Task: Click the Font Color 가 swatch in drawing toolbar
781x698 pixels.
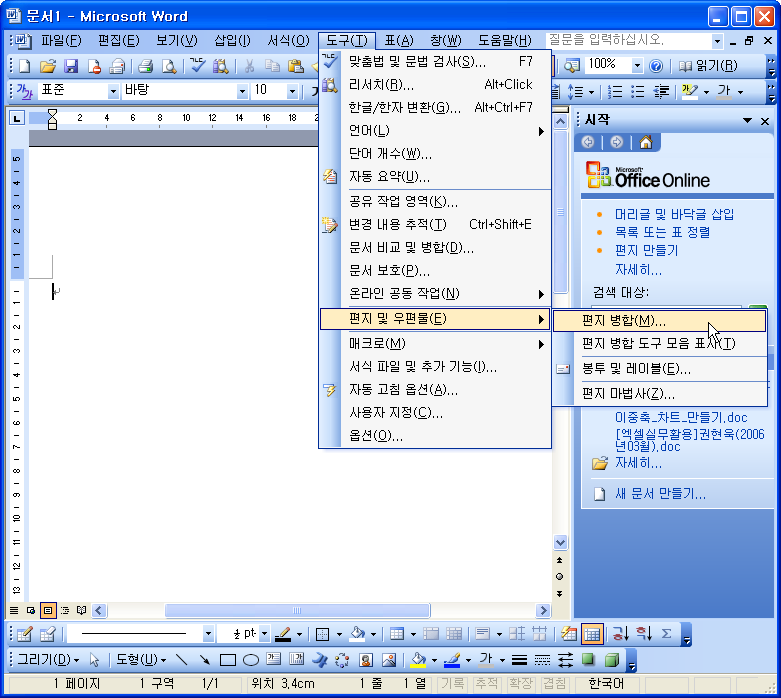Action: coord(486,660)
